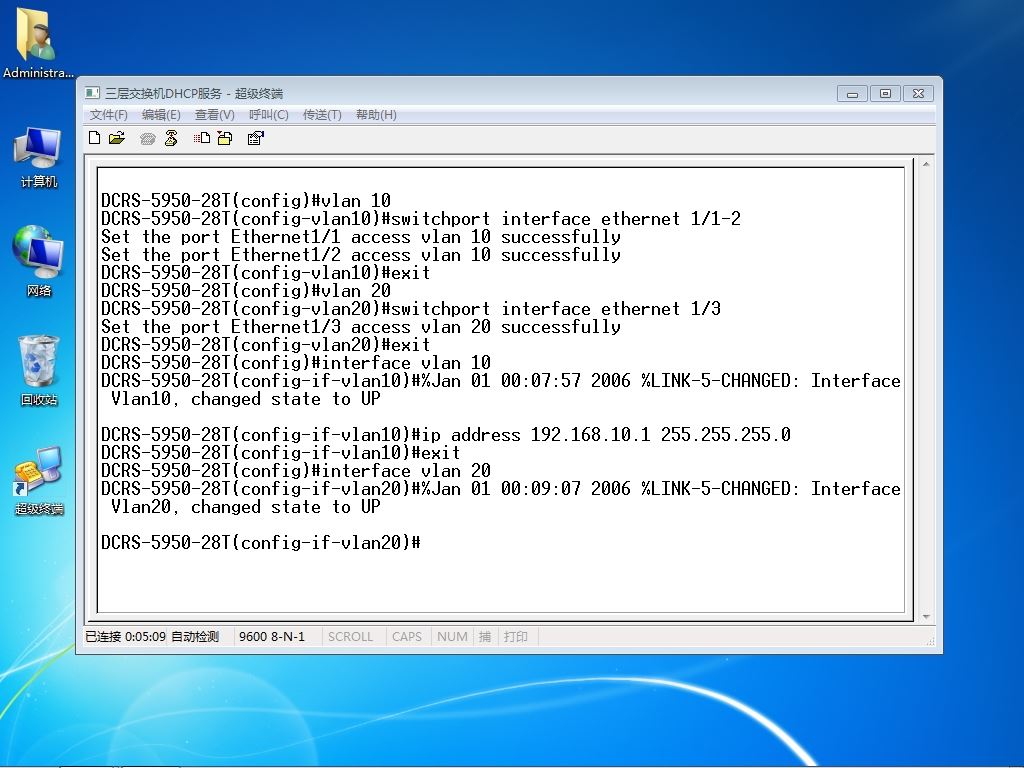
Task: Click the Open file toolbar icon
Action: tap(117, 138)
